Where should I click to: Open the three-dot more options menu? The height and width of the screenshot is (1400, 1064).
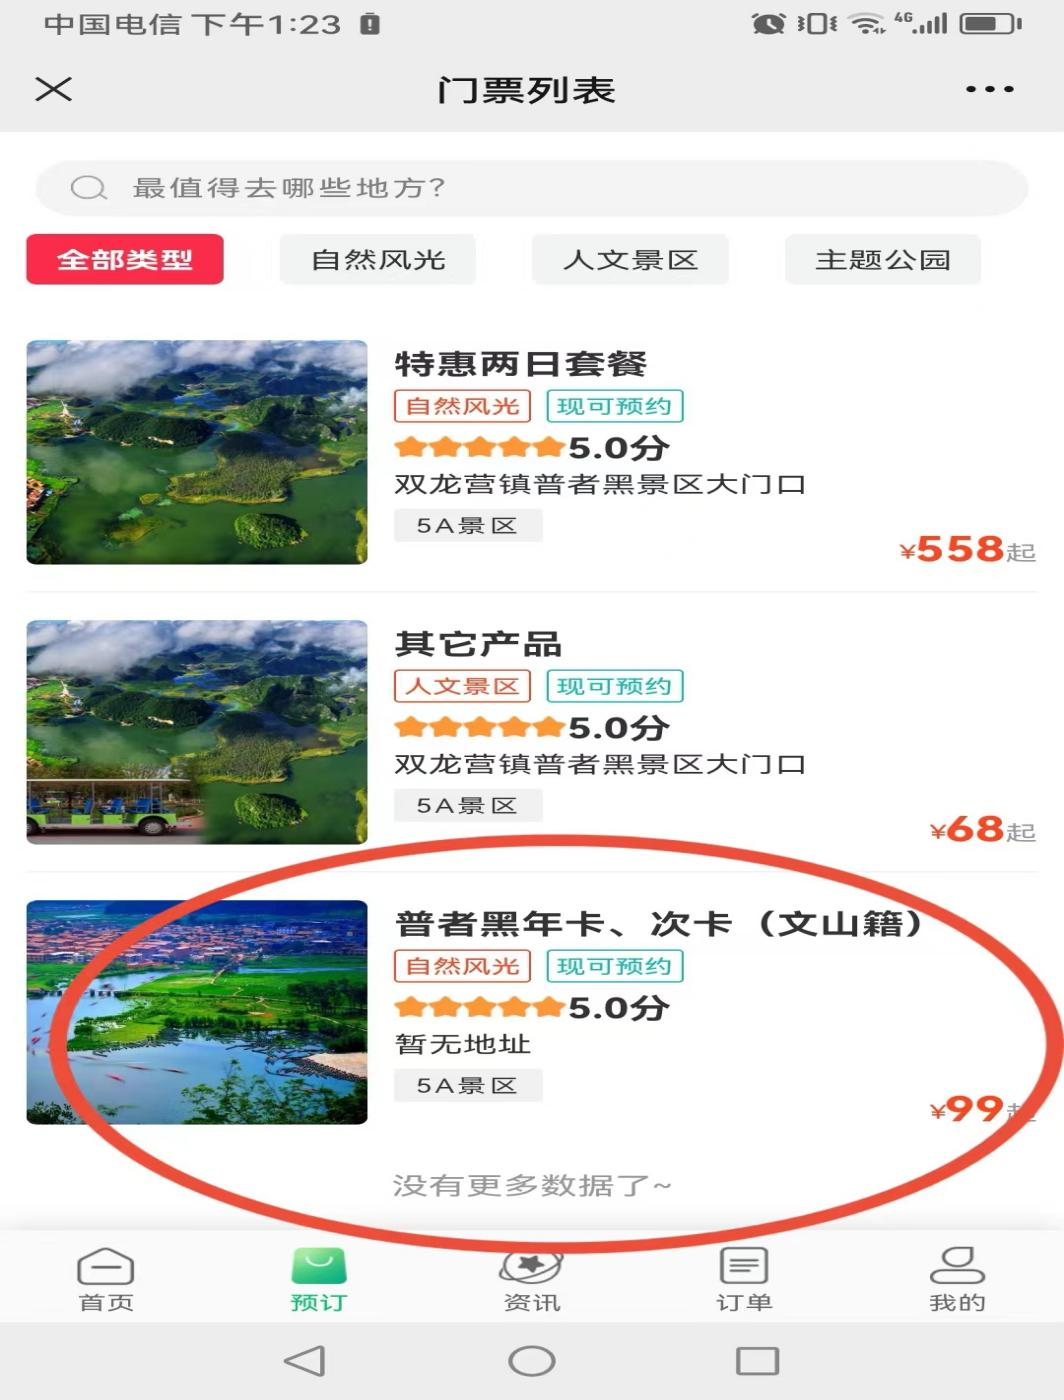989,89
